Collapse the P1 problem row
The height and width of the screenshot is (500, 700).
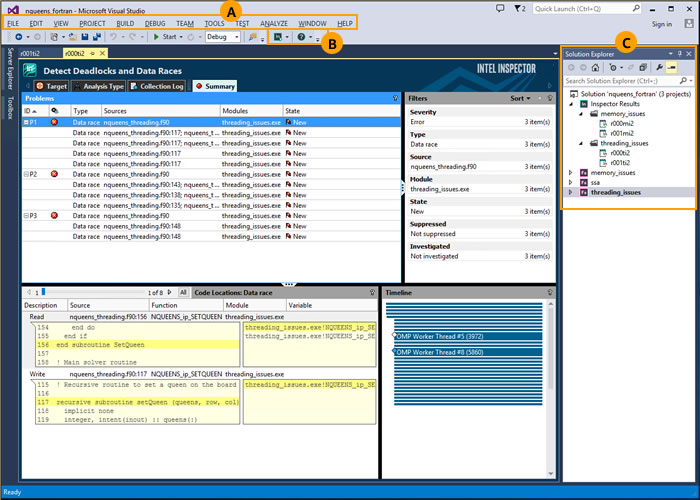pyautogui.click(x=26, y=122)
